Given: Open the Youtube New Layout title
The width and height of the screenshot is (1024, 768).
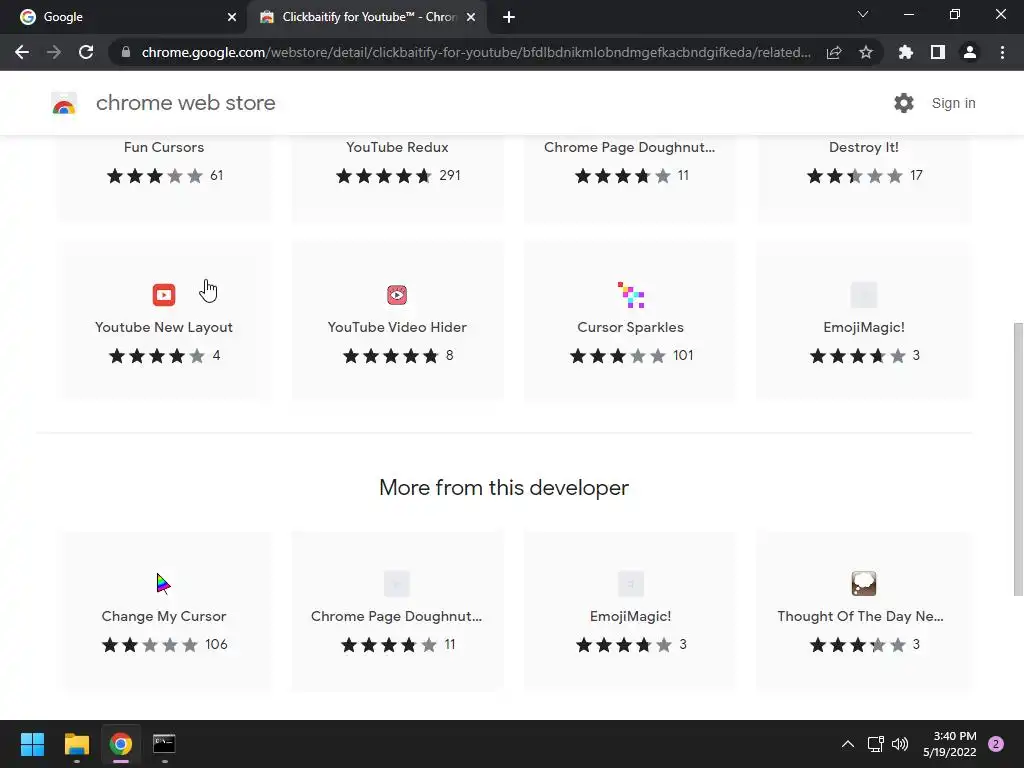Looking at the screenshot, I should pyautogui.click(x=164, y=327).
